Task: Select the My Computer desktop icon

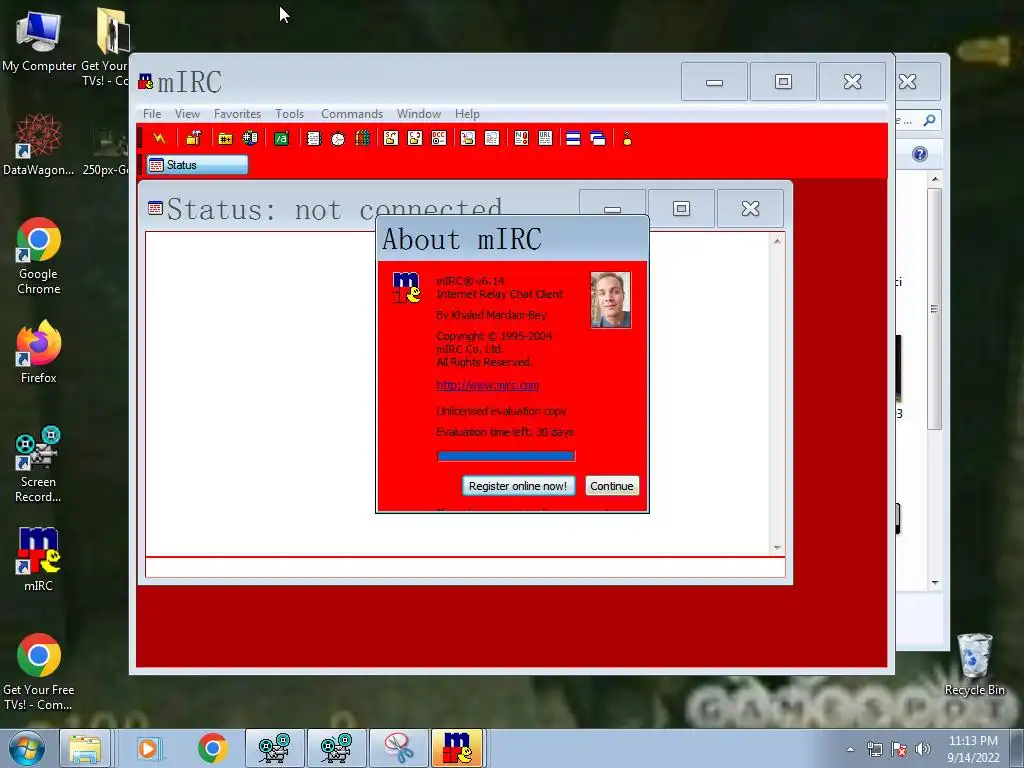Action: [x=39, y=40]
